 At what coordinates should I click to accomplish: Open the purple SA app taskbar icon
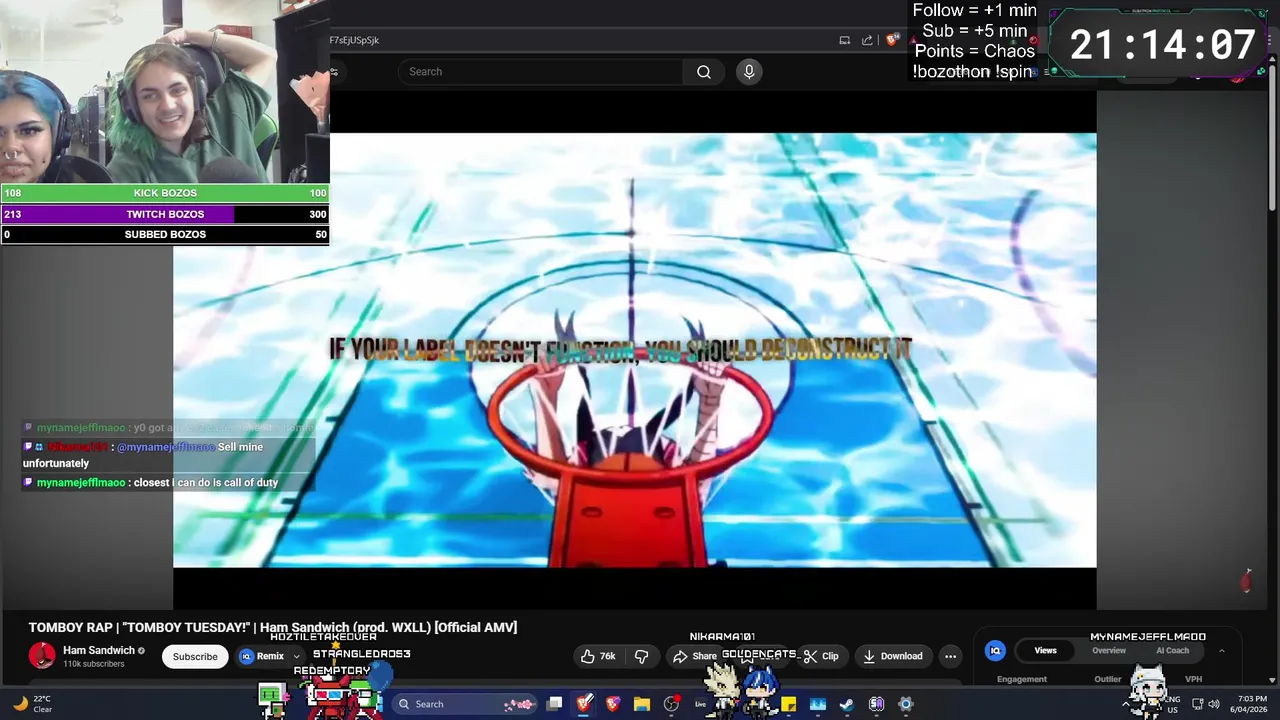pos(876,704)
